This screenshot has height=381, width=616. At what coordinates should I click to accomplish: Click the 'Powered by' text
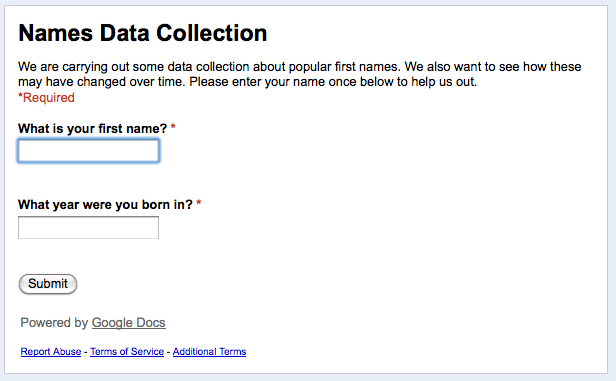(54, 322)
